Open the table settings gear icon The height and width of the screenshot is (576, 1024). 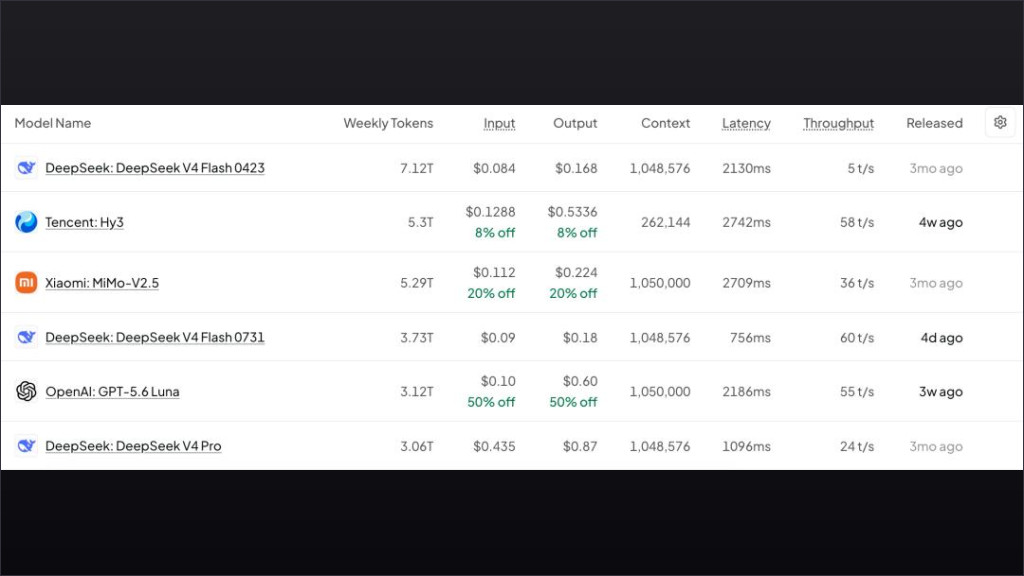[1000, 123]
